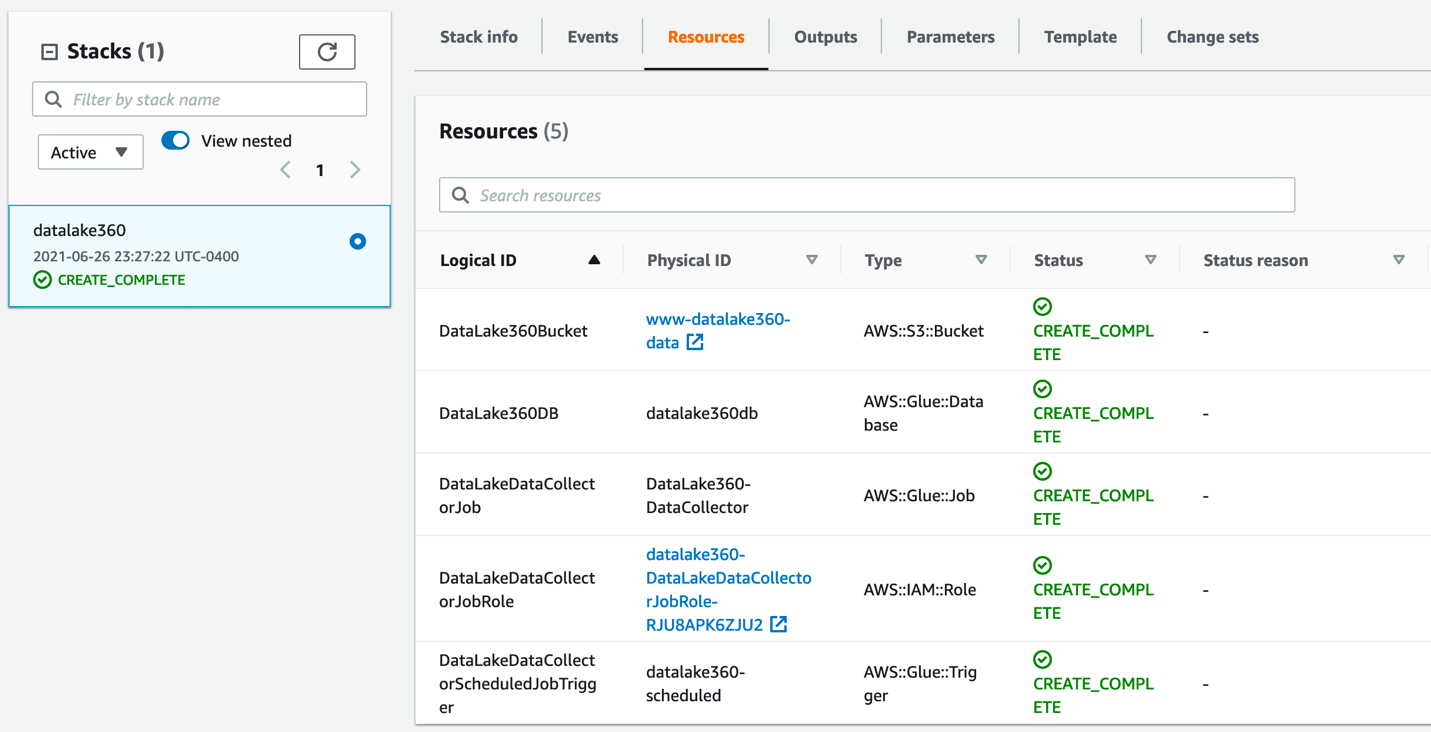This screenshot has height=732, width=1431.
Task: Open the datalake360-DataLakeDataCollectorJobRole link
Action: click(x=728, y=589)
